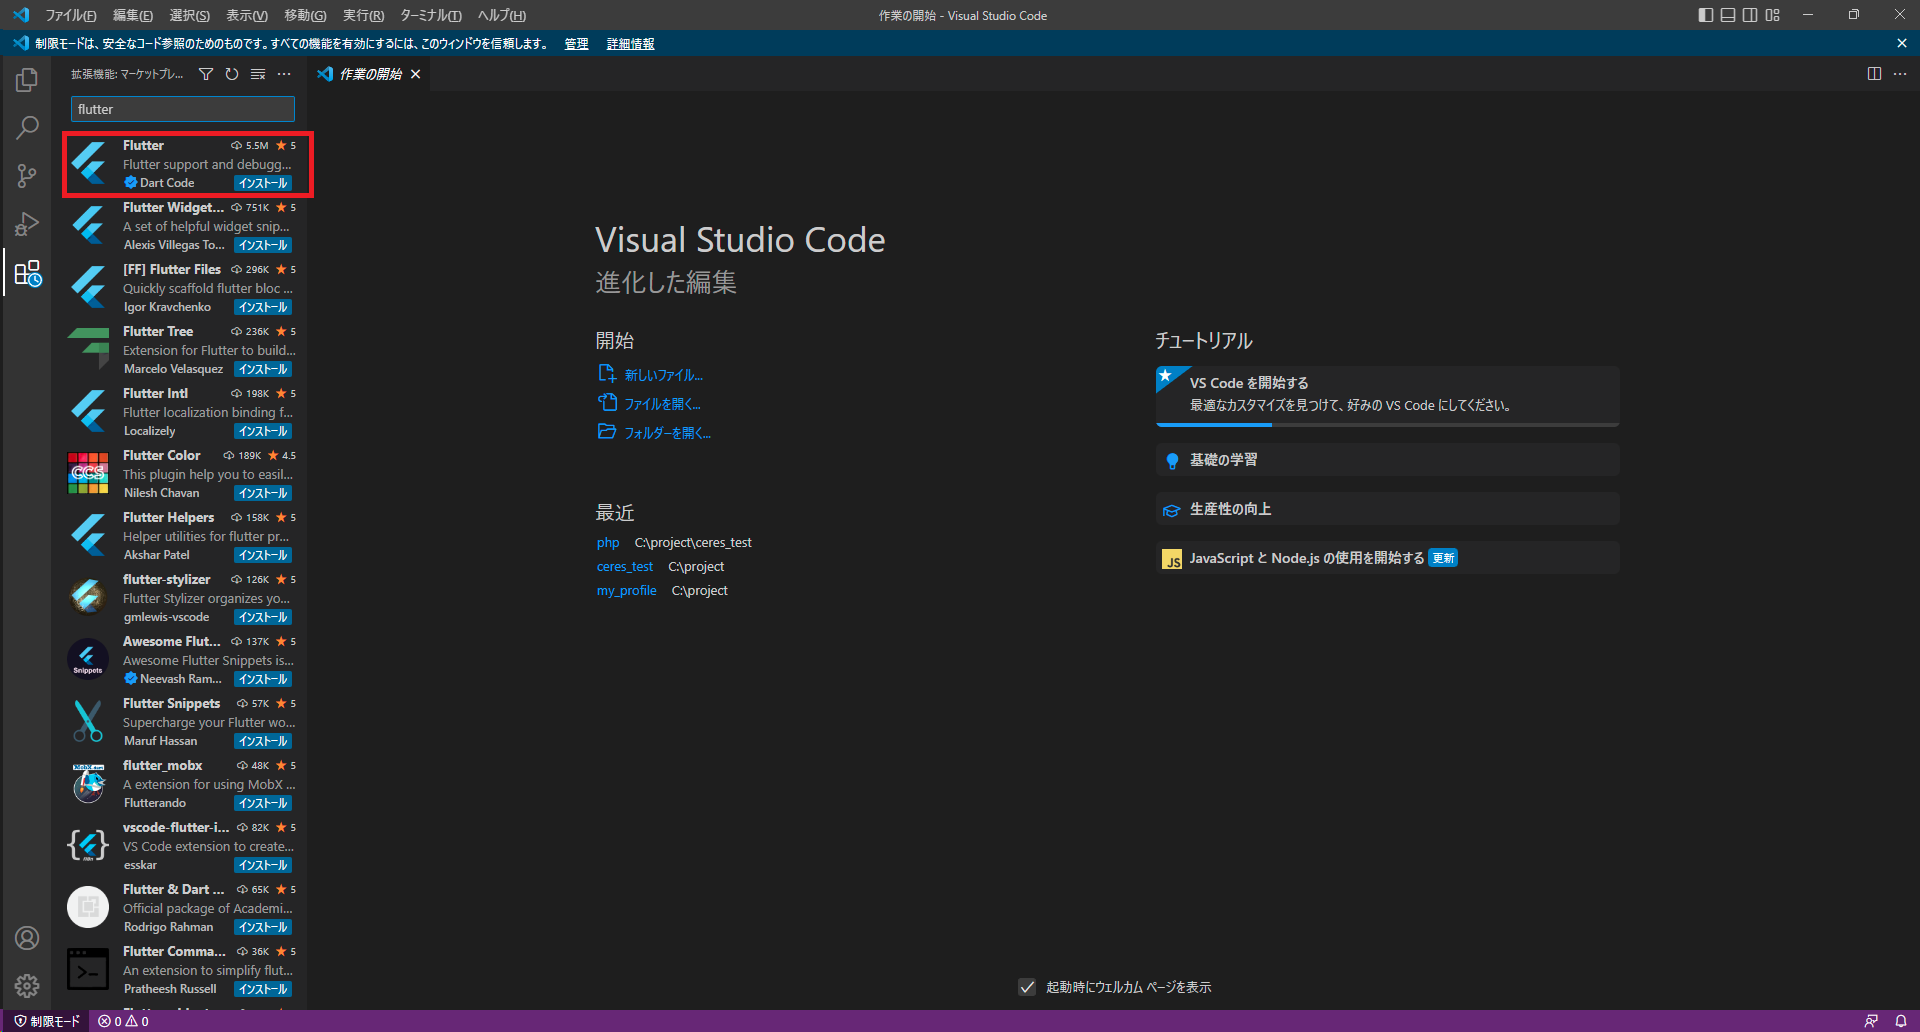Install the Flutter Intl extension
1920x1032 pixels.
coord(263,431)
